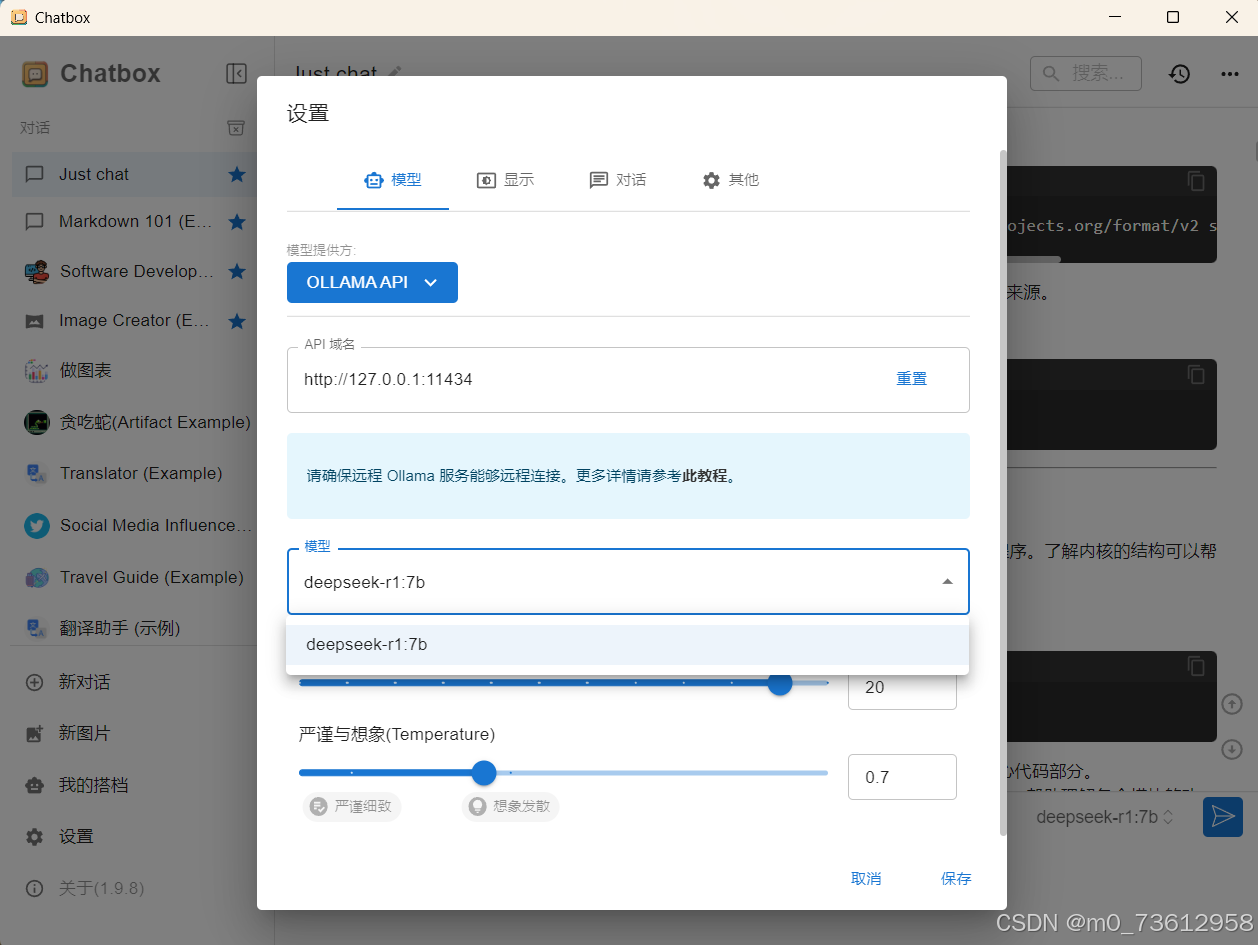This screenshot has height=945, width=1258.
Task: Open chat history clock icon
Action: (1180, 74)
